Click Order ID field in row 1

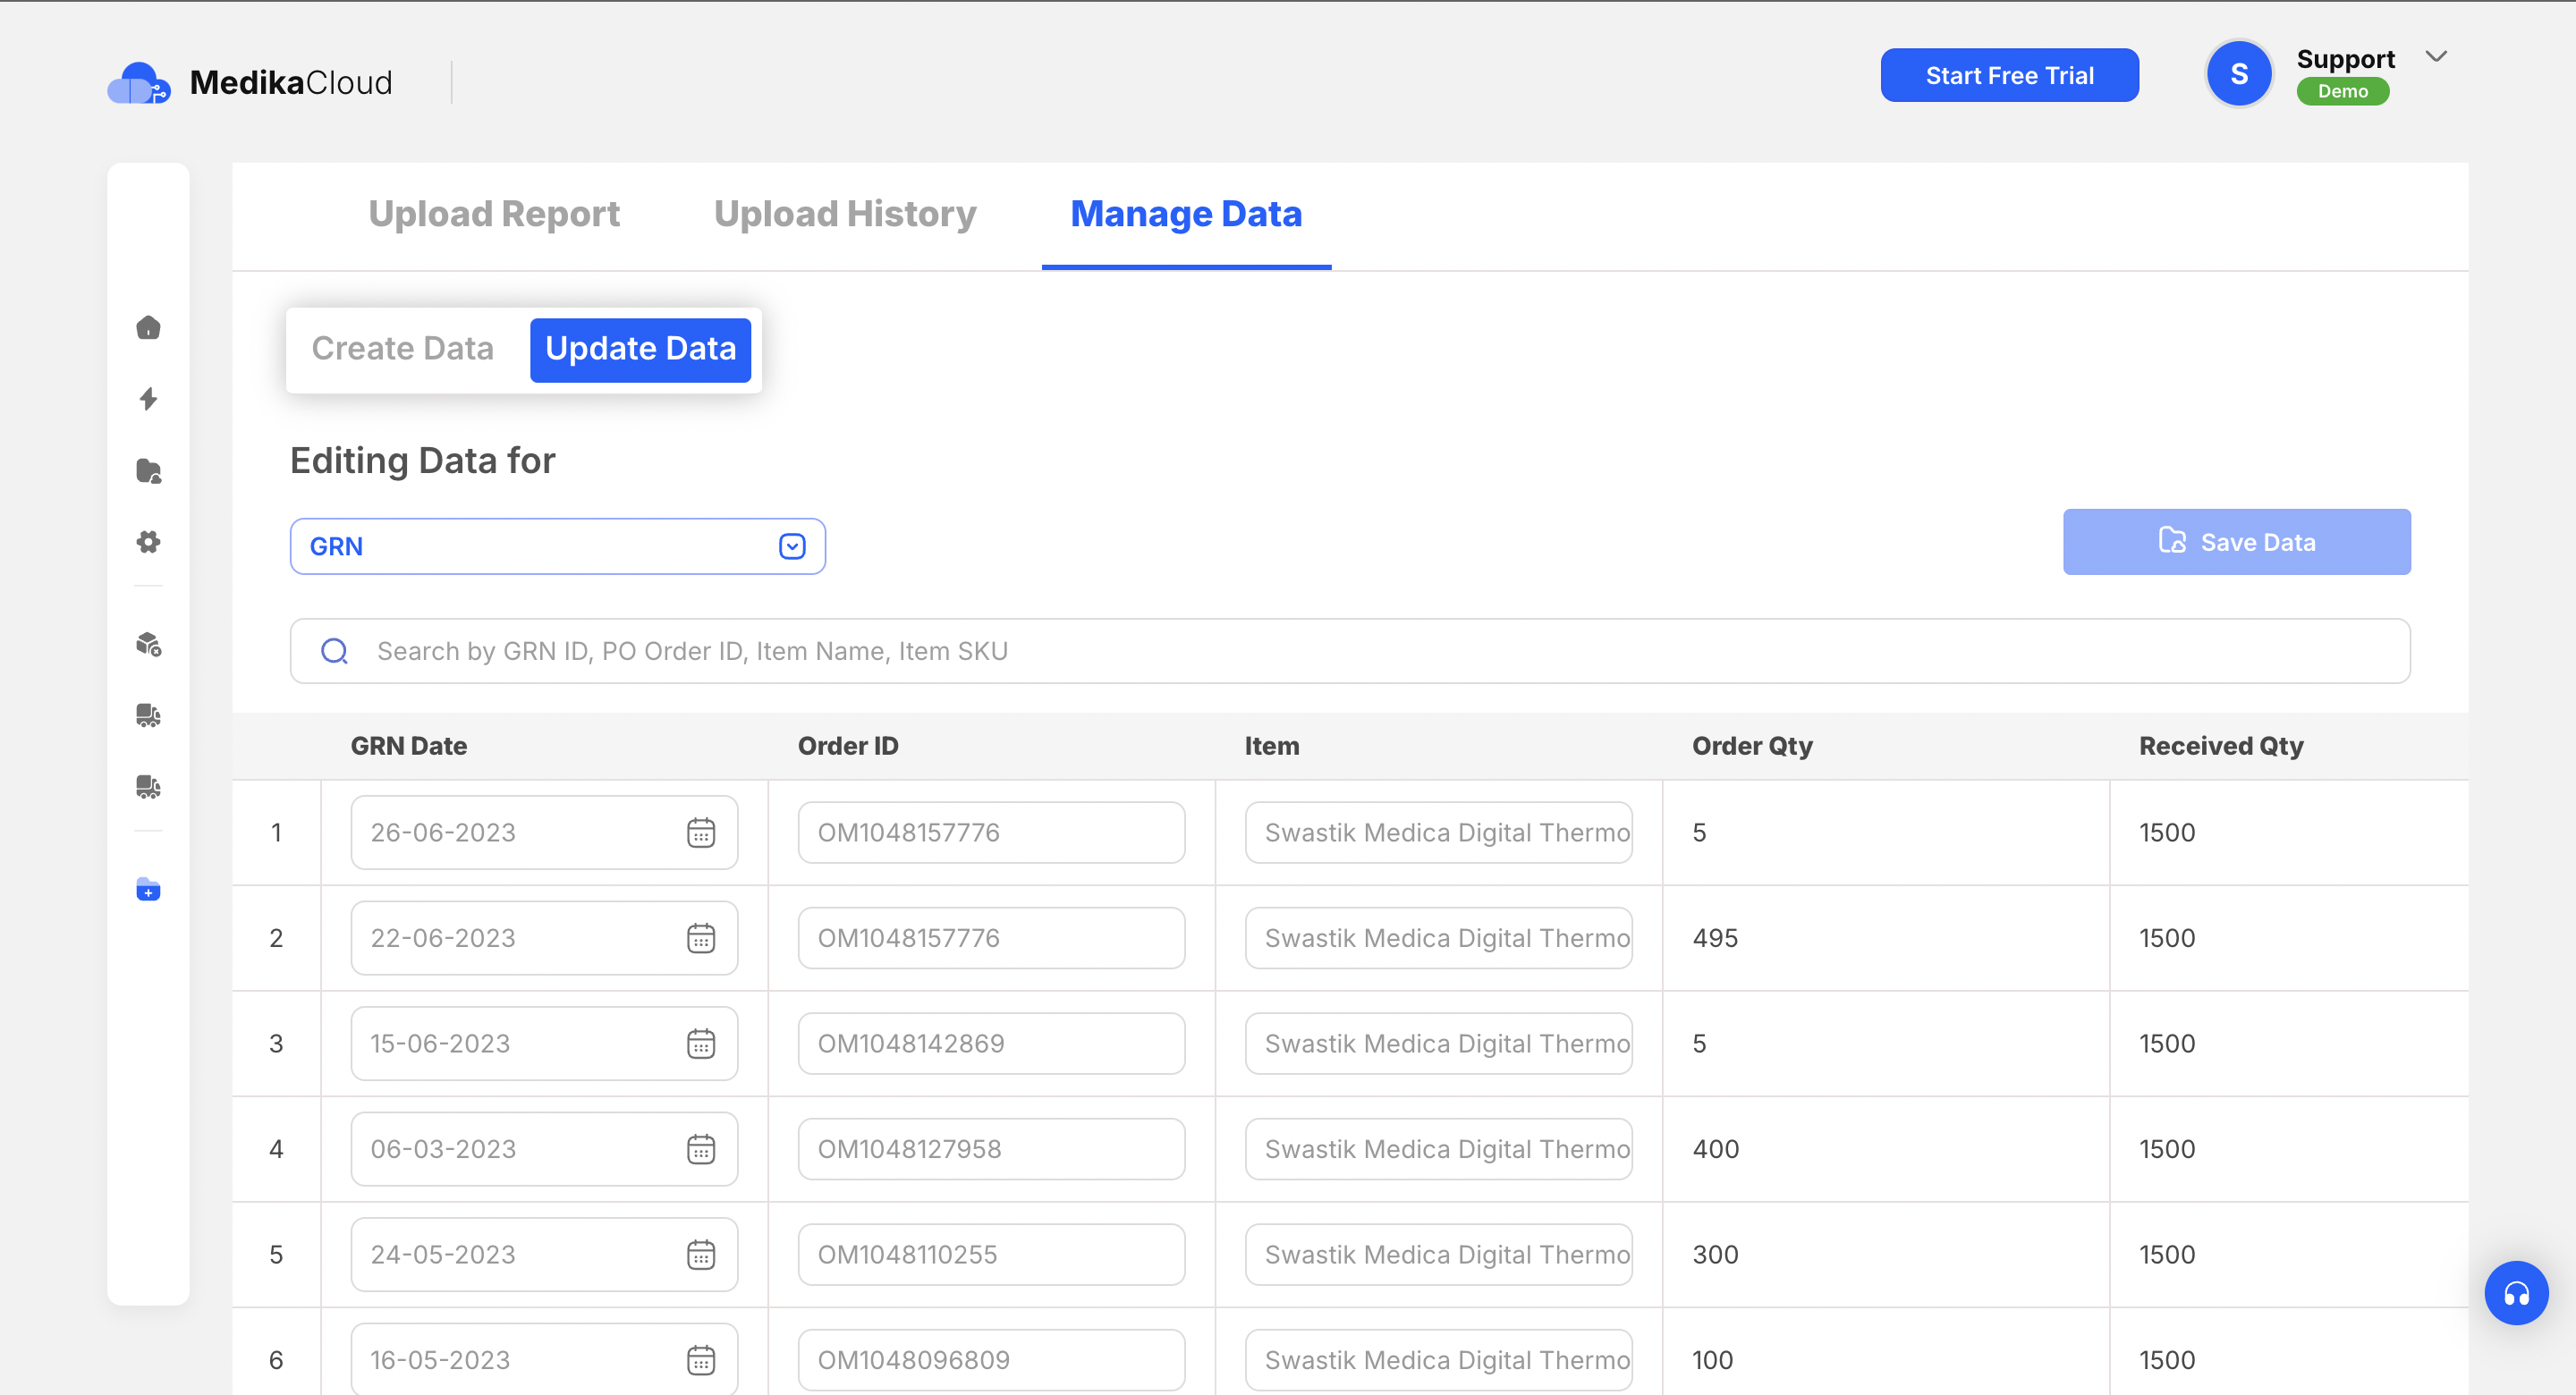coord(991,832)
